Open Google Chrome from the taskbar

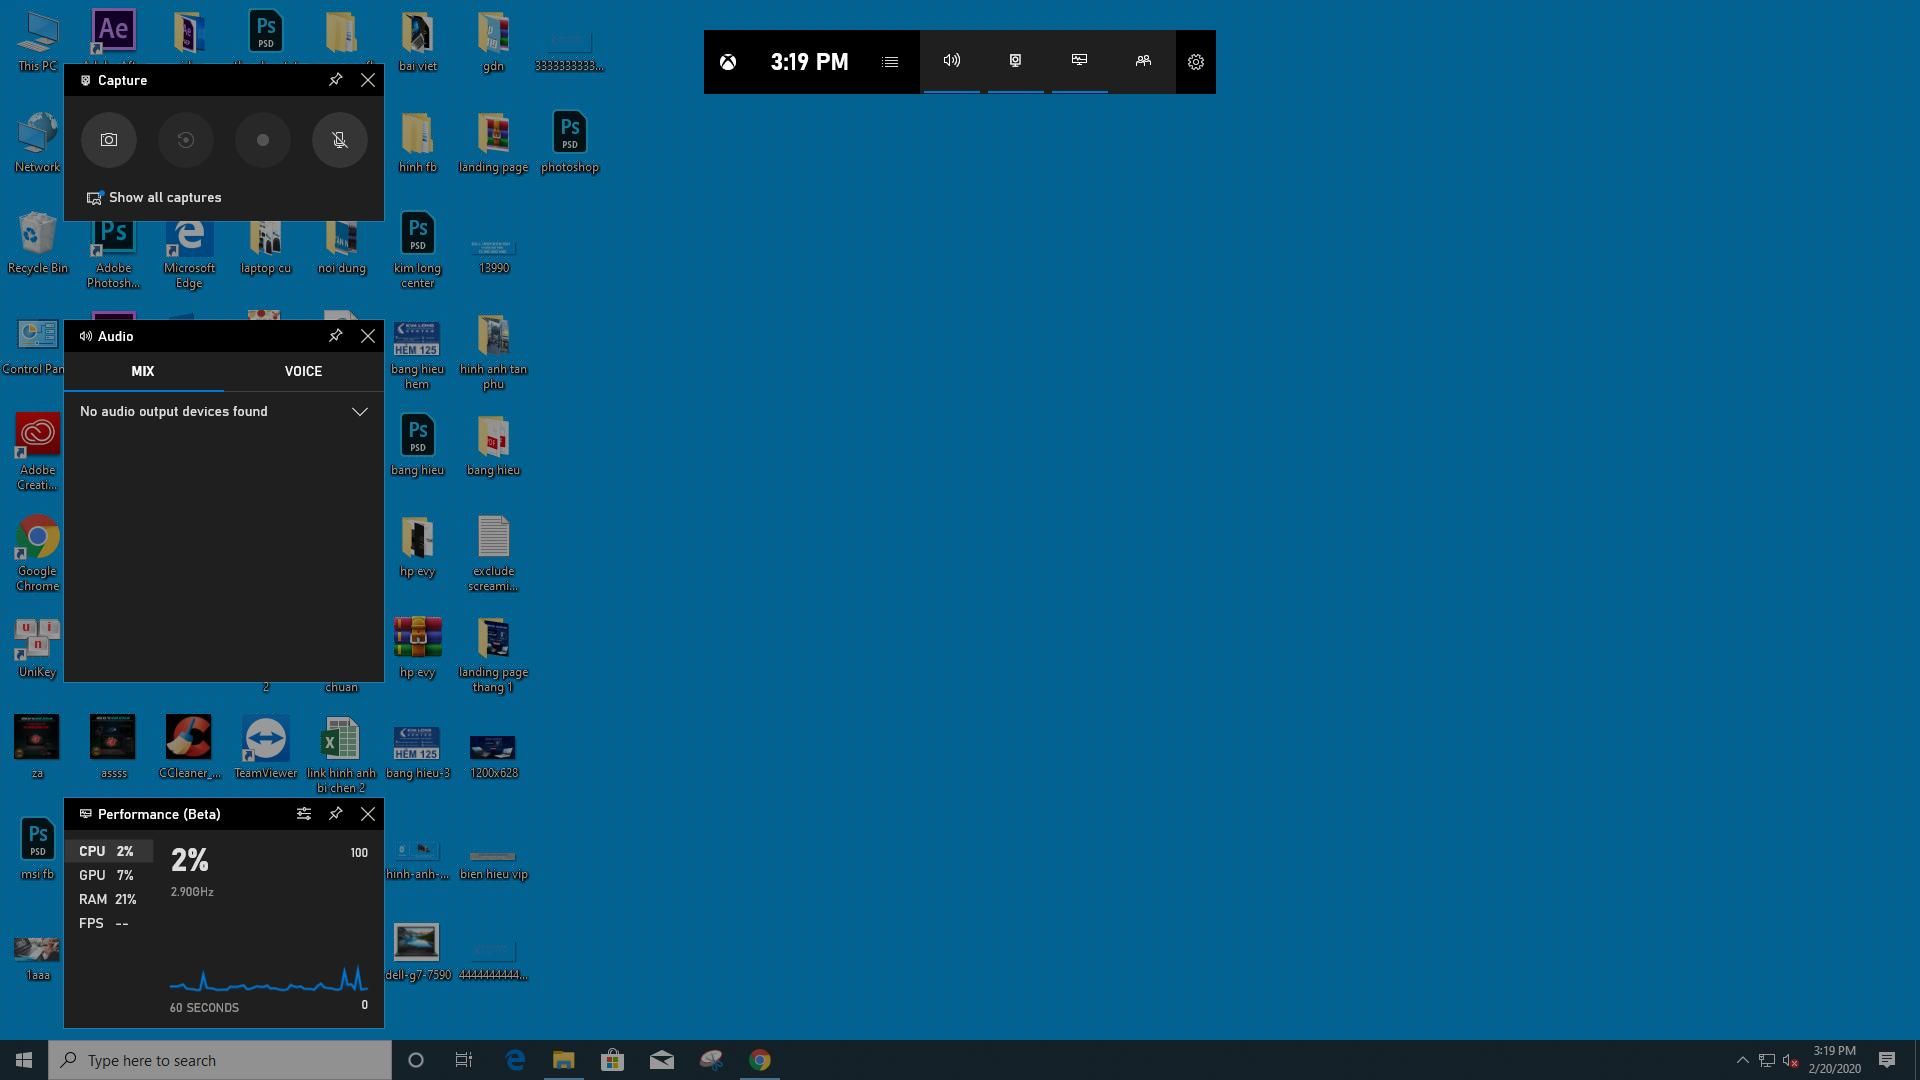click(760, 1060)
